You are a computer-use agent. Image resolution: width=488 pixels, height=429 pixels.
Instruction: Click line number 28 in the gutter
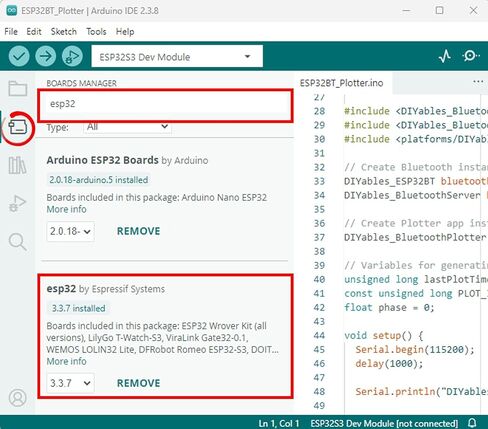pos(319,111)
